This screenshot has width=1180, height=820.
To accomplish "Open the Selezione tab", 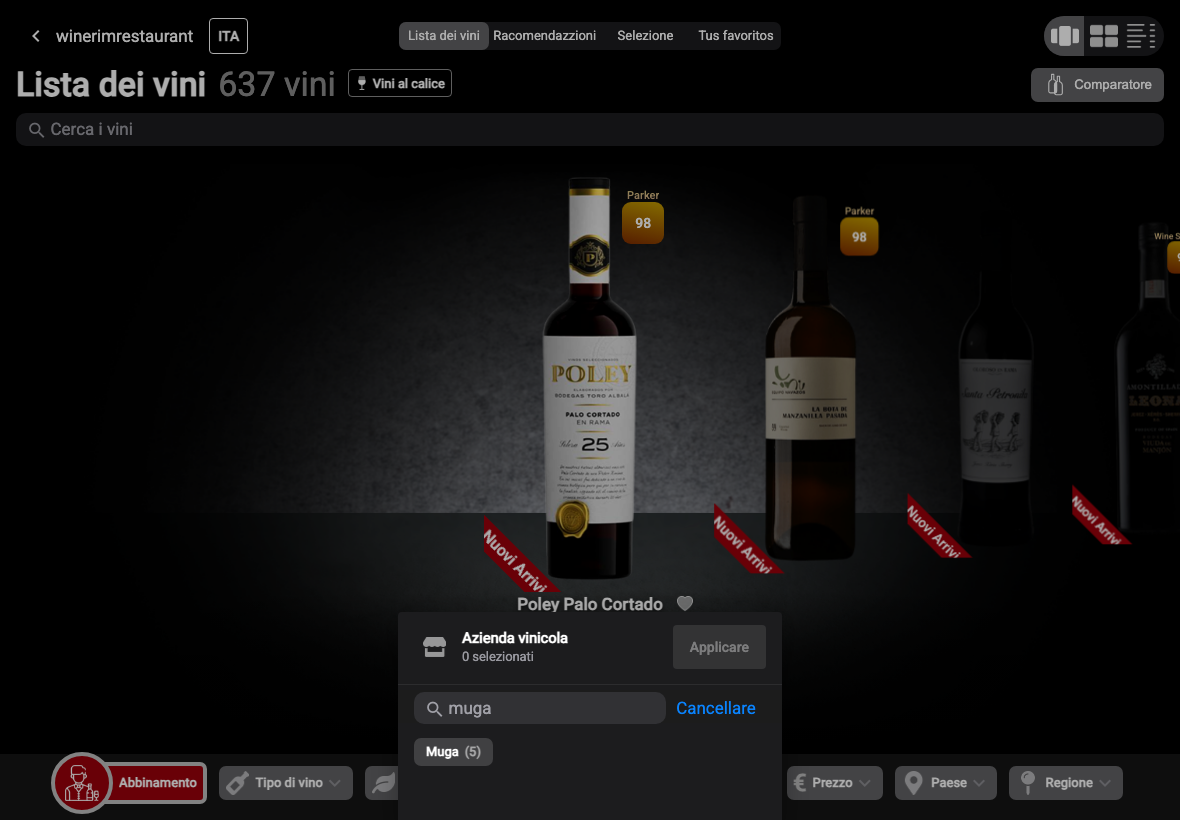I will click(x=645, y=35).
